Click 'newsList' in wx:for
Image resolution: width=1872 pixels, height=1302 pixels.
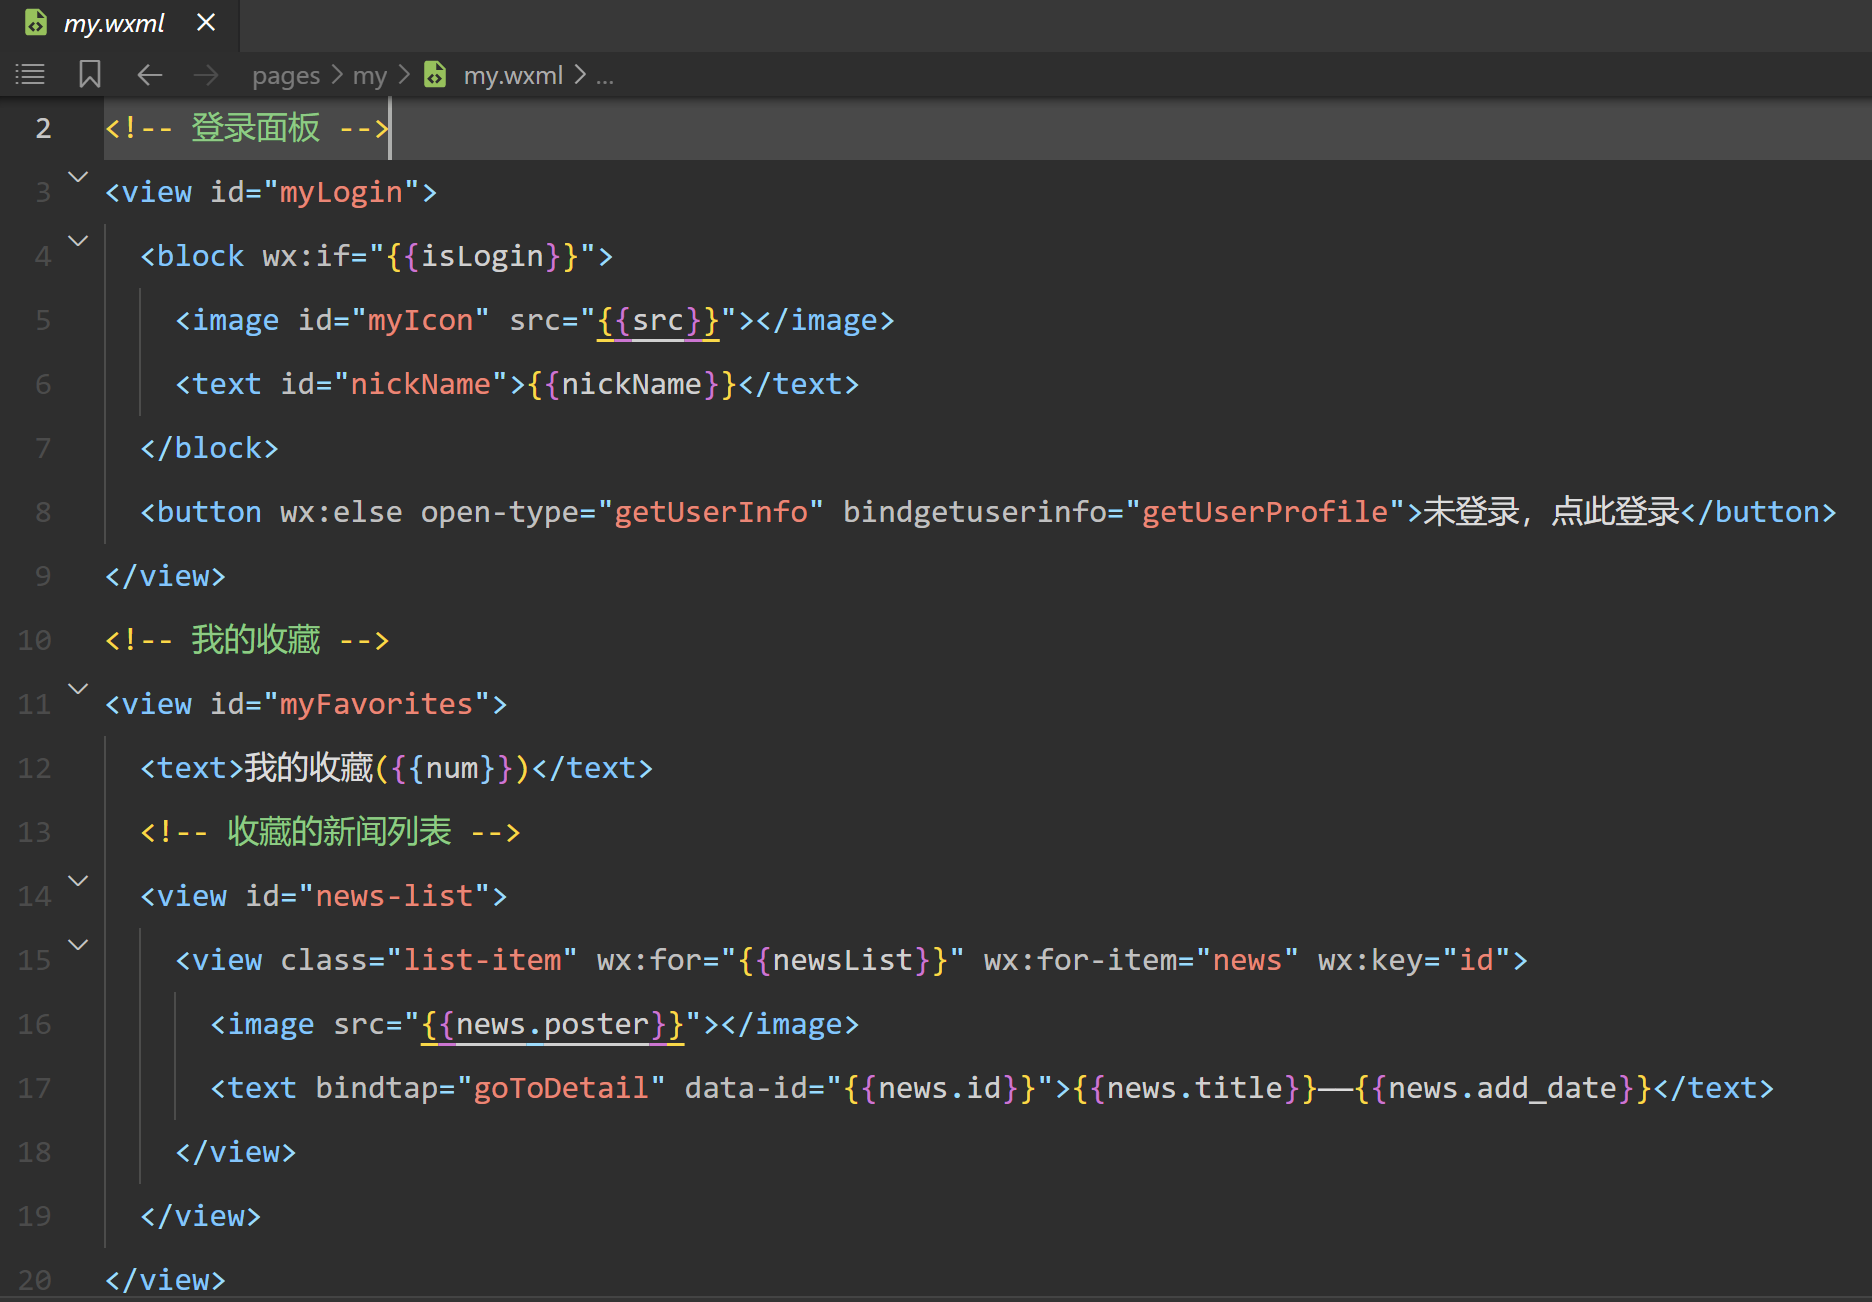pos(843,960)
